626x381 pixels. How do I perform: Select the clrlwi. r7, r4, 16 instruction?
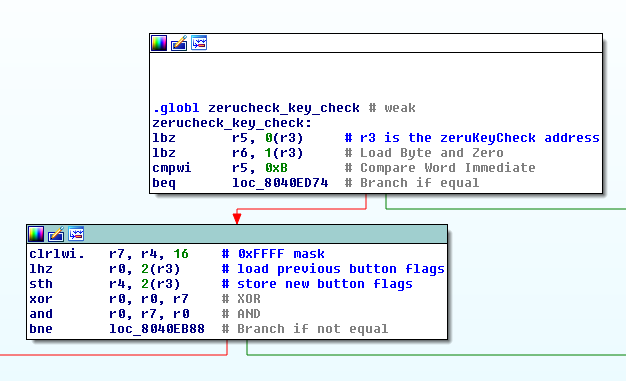coord(109,254)
